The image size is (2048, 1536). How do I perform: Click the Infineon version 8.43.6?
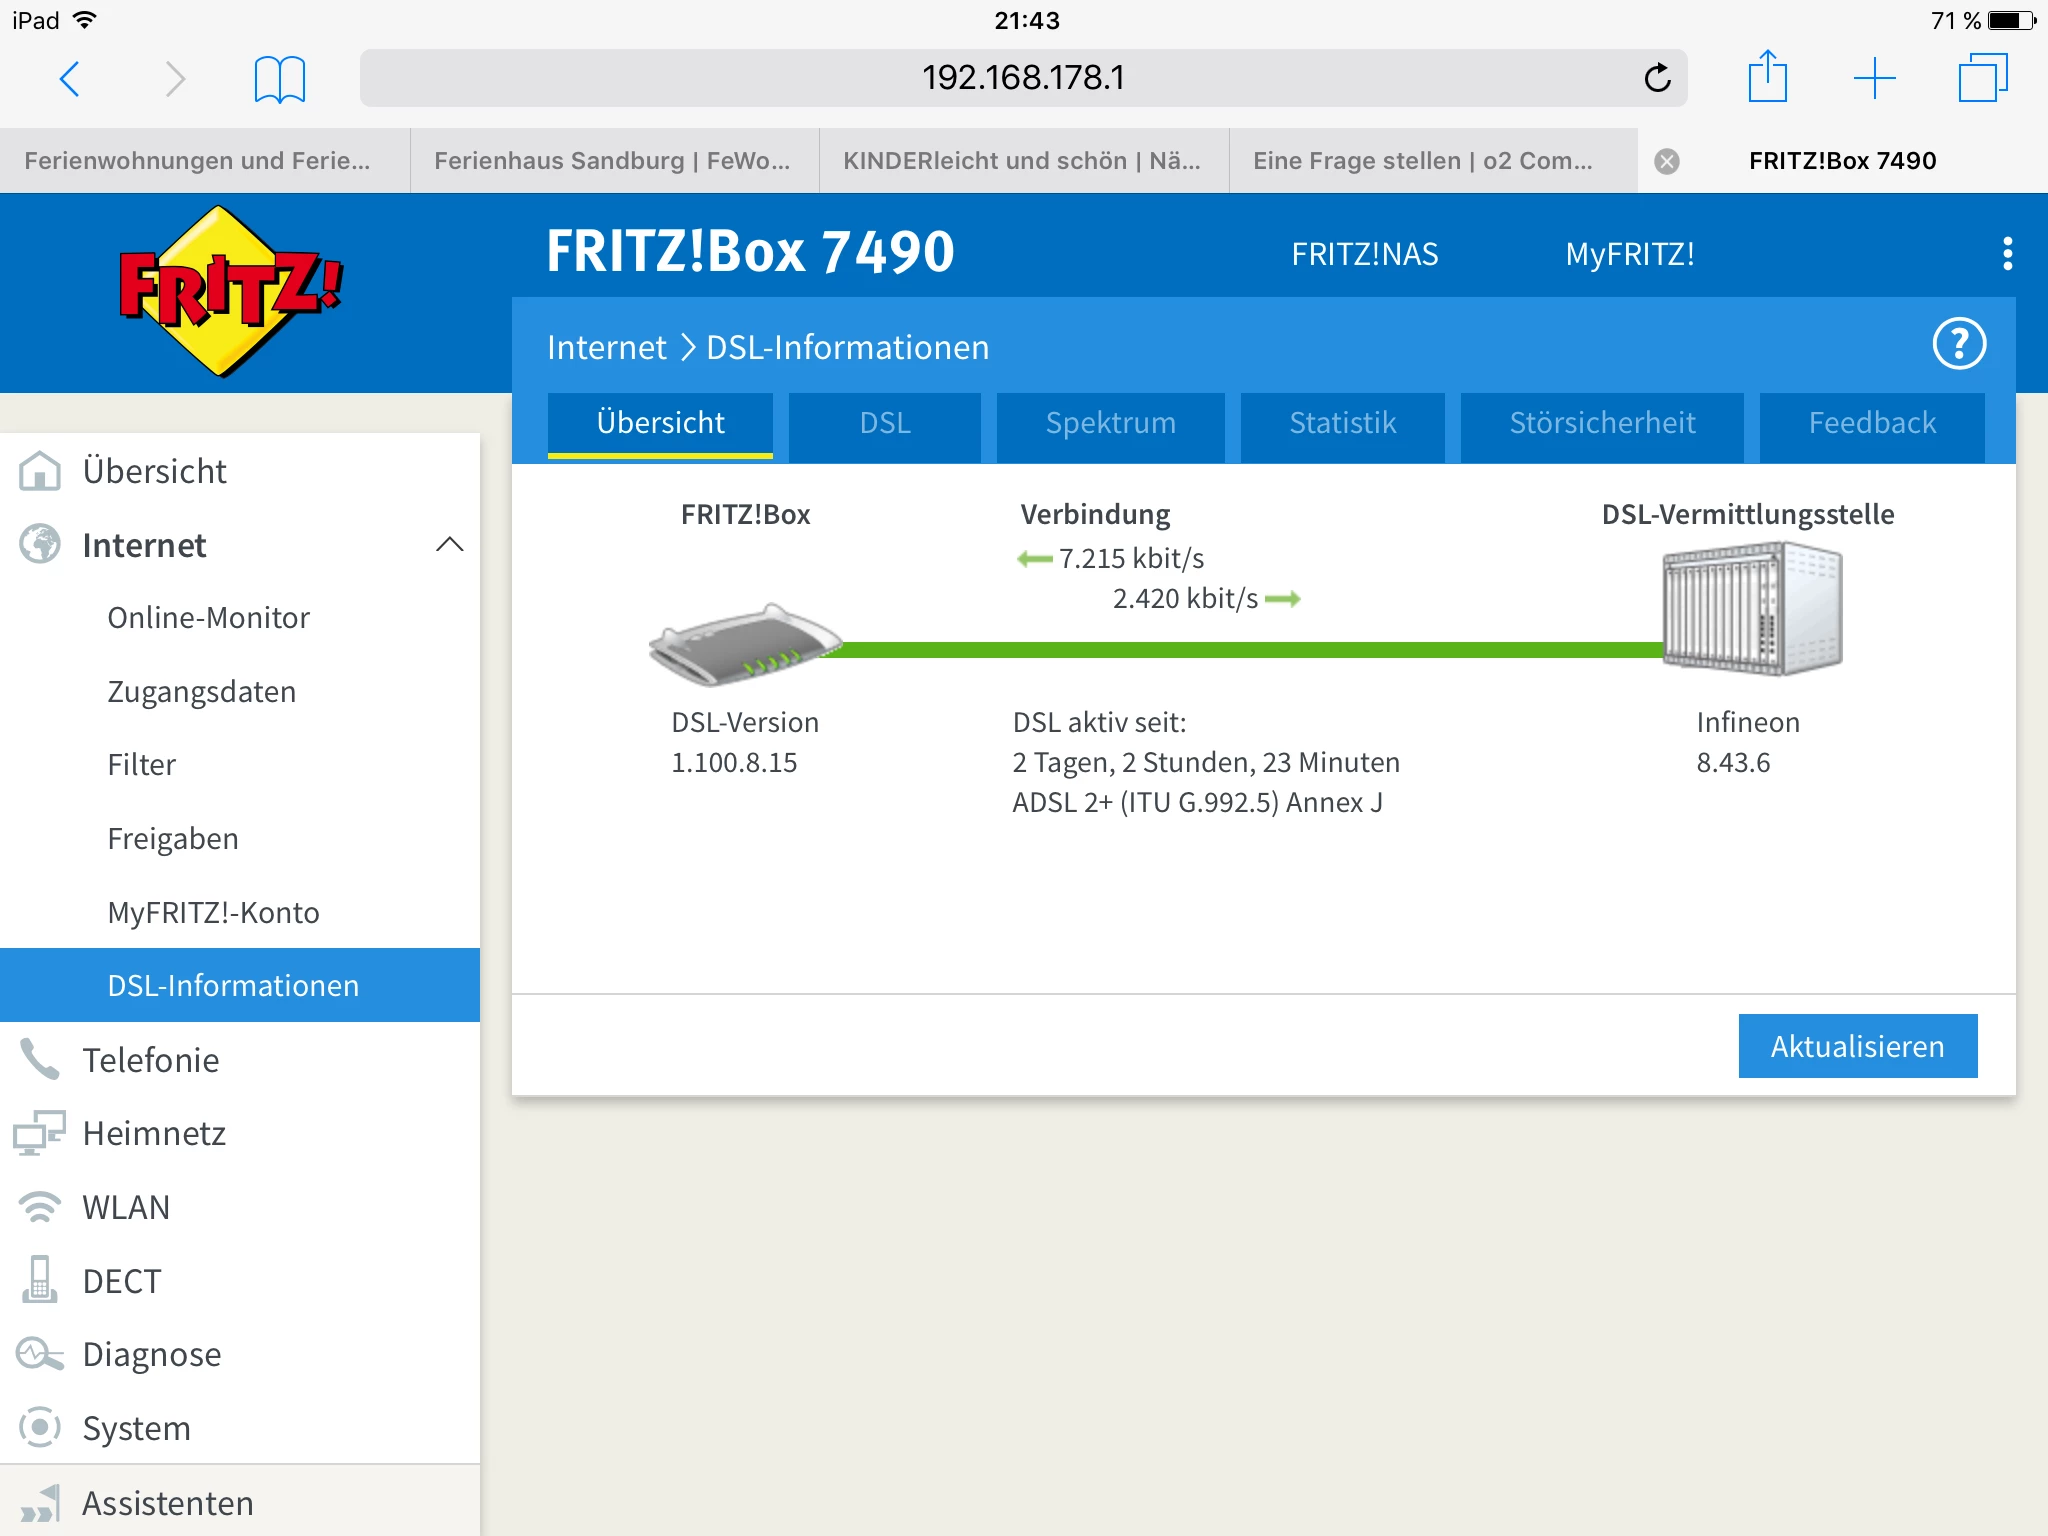[x=1733, y=763]
